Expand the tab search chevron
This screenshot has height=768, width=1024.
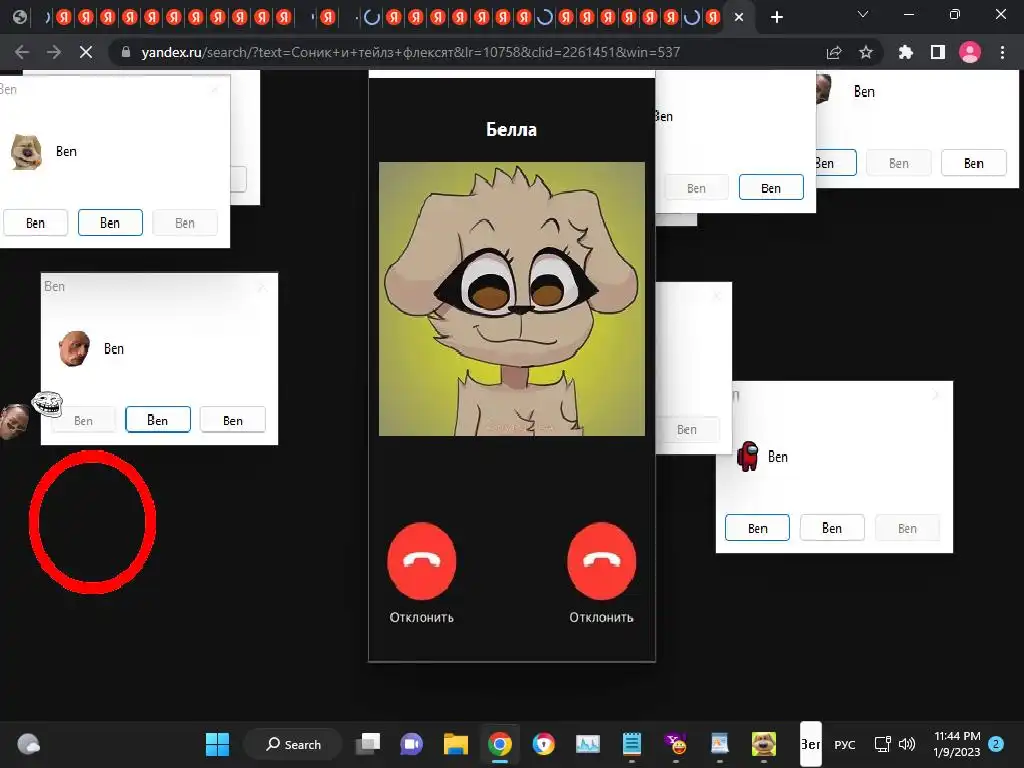point(863,14)
